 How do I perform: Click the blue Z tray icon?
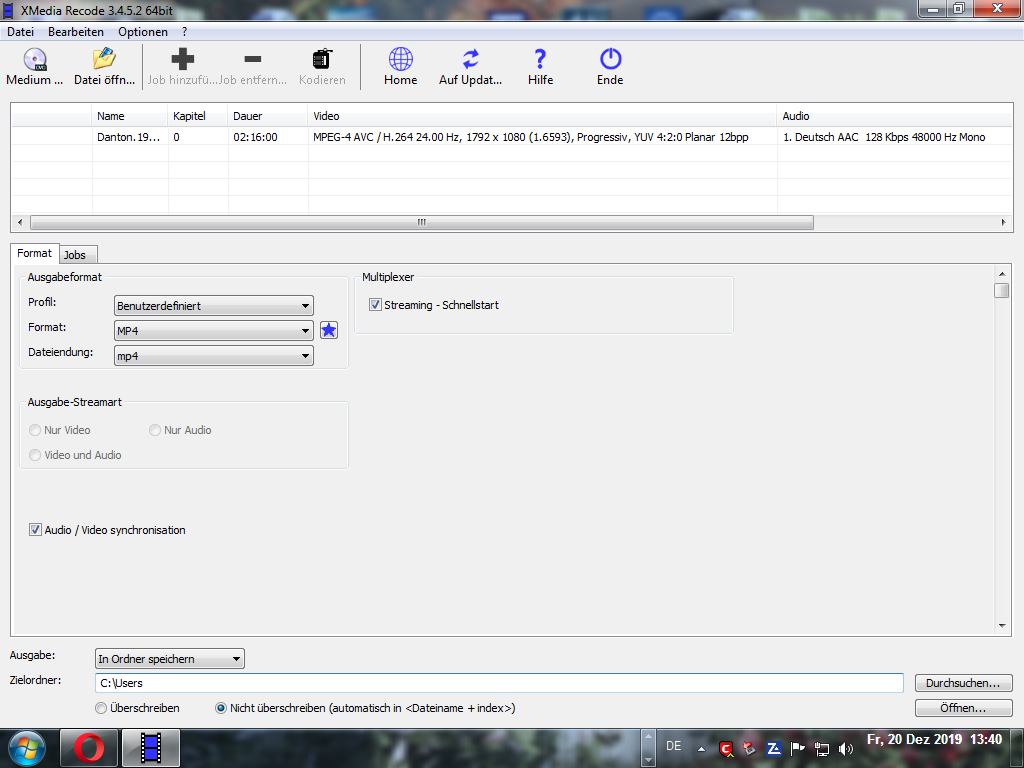tap(774, 748)
